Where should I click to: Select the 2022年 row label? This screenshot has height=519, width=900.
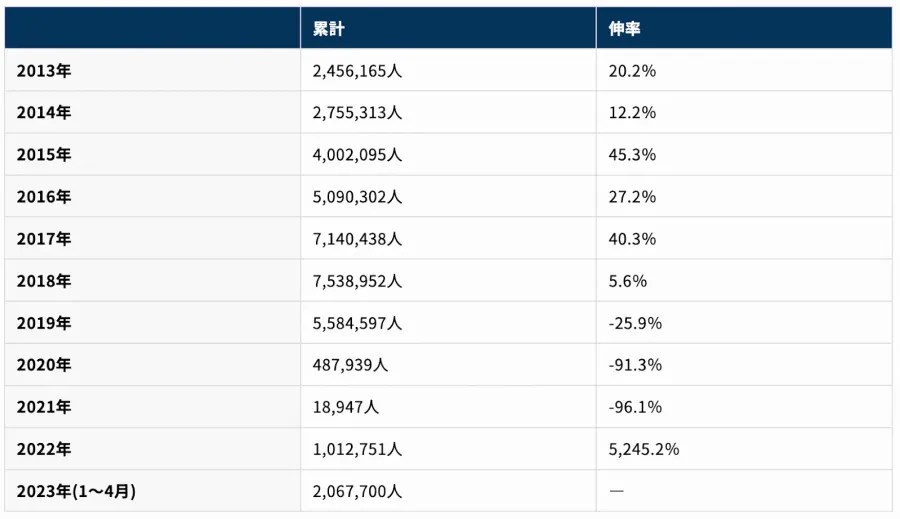[x=44, y=449]
